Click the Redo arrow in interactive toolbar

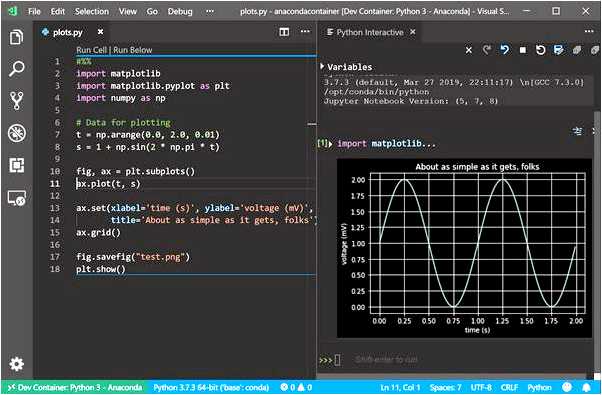click(487, 50)
